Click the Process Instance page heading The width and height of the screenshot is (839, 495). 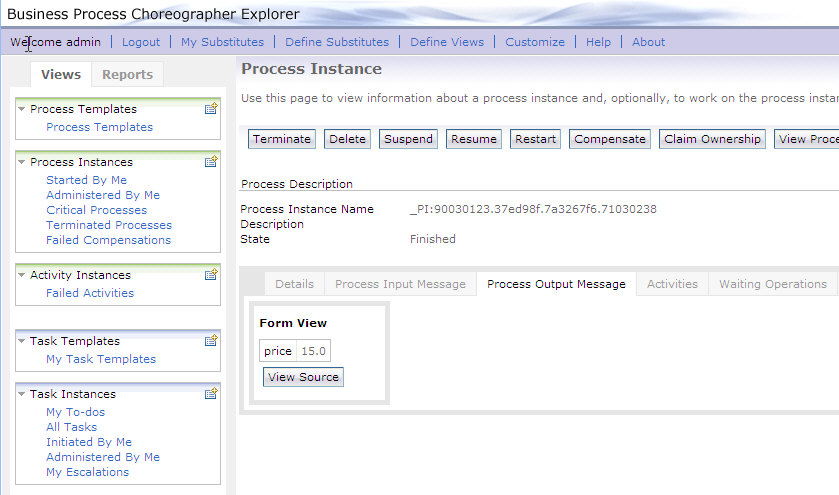[311, 69]
